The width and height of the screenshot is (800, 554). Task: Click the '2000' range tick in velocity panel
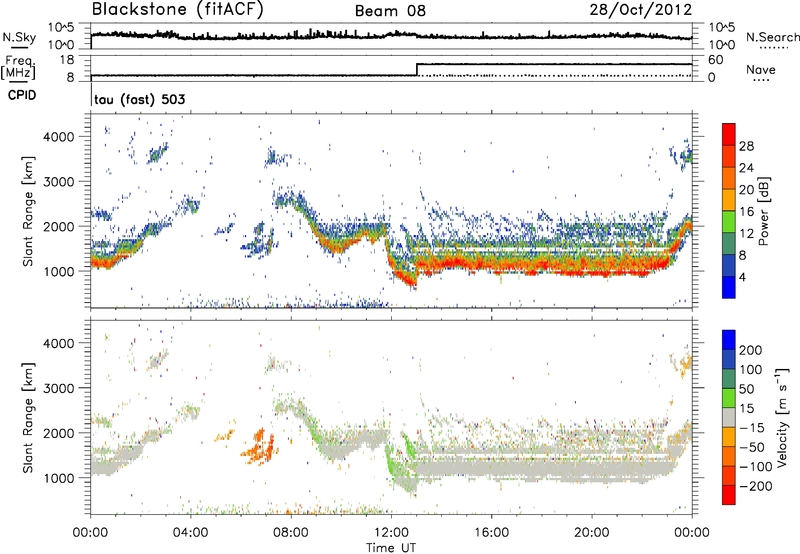click(x=58, y=433)
